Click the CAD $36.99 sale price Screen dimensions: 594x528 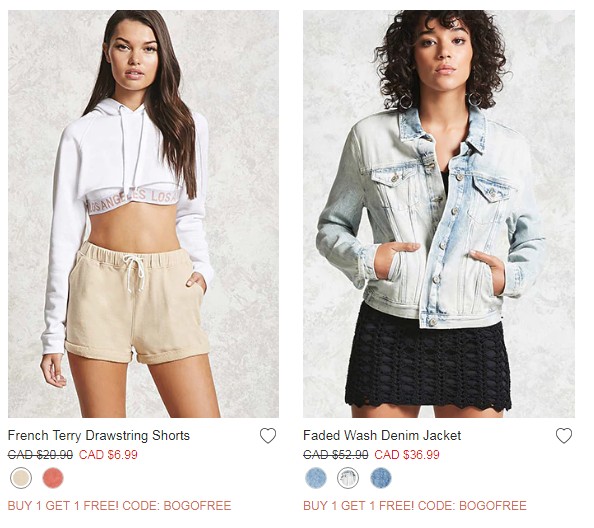click(407, 455)
